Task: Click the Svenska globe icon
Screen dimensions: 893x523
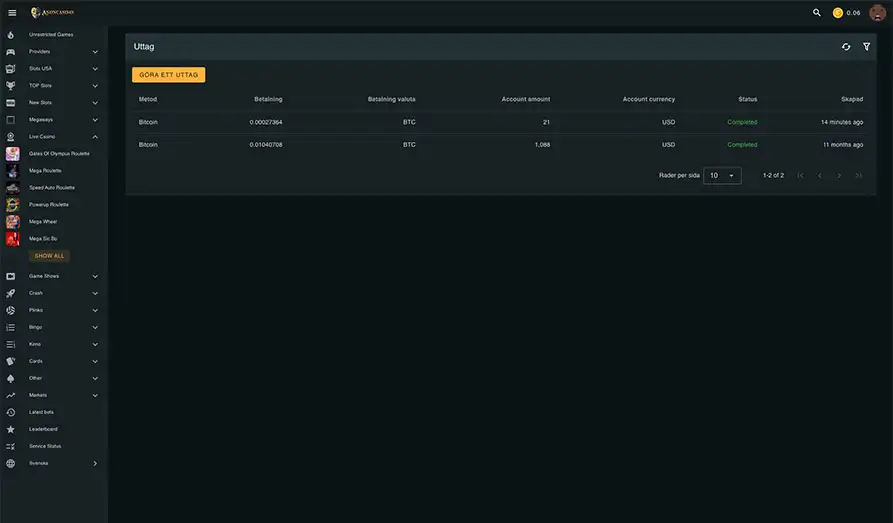Action: pos(10,464)
